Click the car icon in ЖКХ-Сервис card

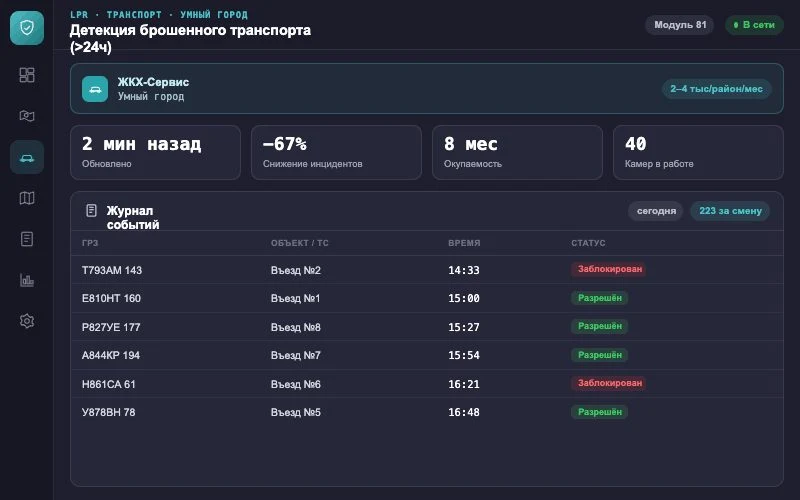(x=95, y=89)
